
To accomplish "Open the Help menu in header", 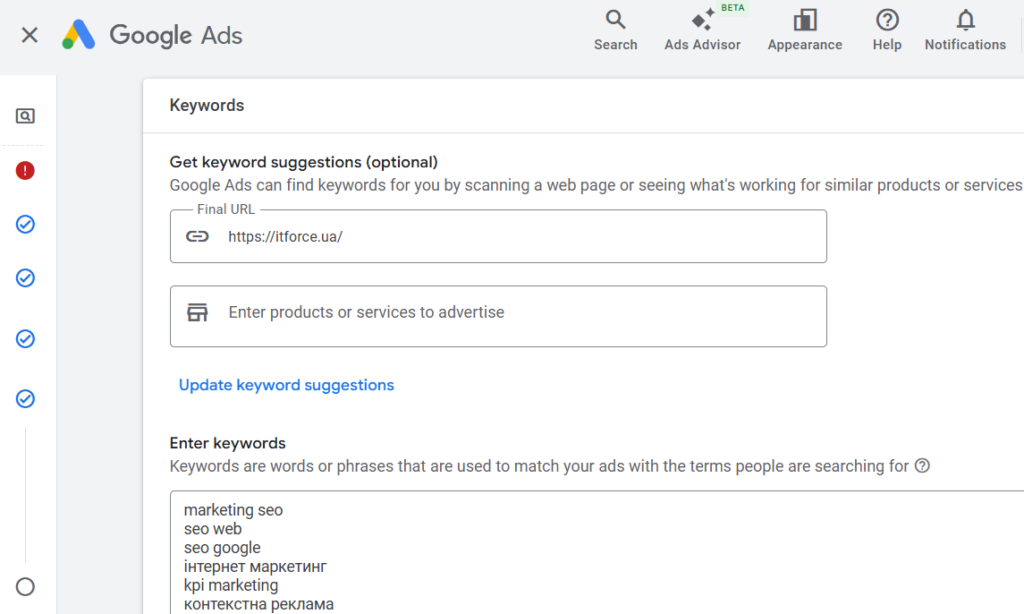I will click(886, 31).
